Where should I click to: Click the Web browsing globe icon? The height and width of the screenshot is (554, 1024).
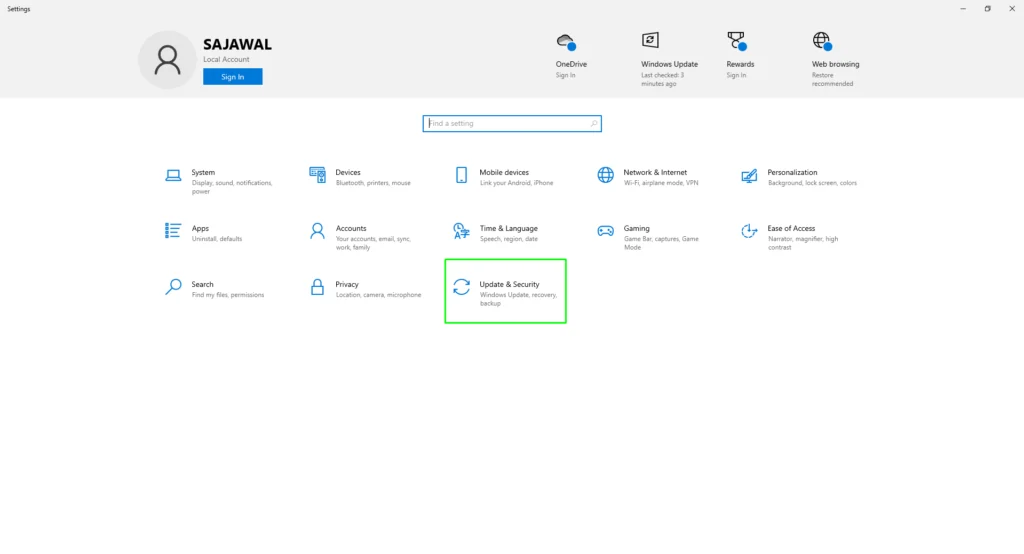(x=822, y=41)
